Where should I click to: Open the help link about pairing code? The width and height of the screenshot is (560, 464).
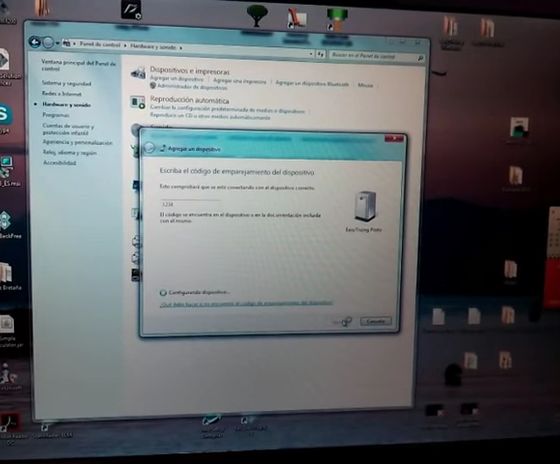246,304
